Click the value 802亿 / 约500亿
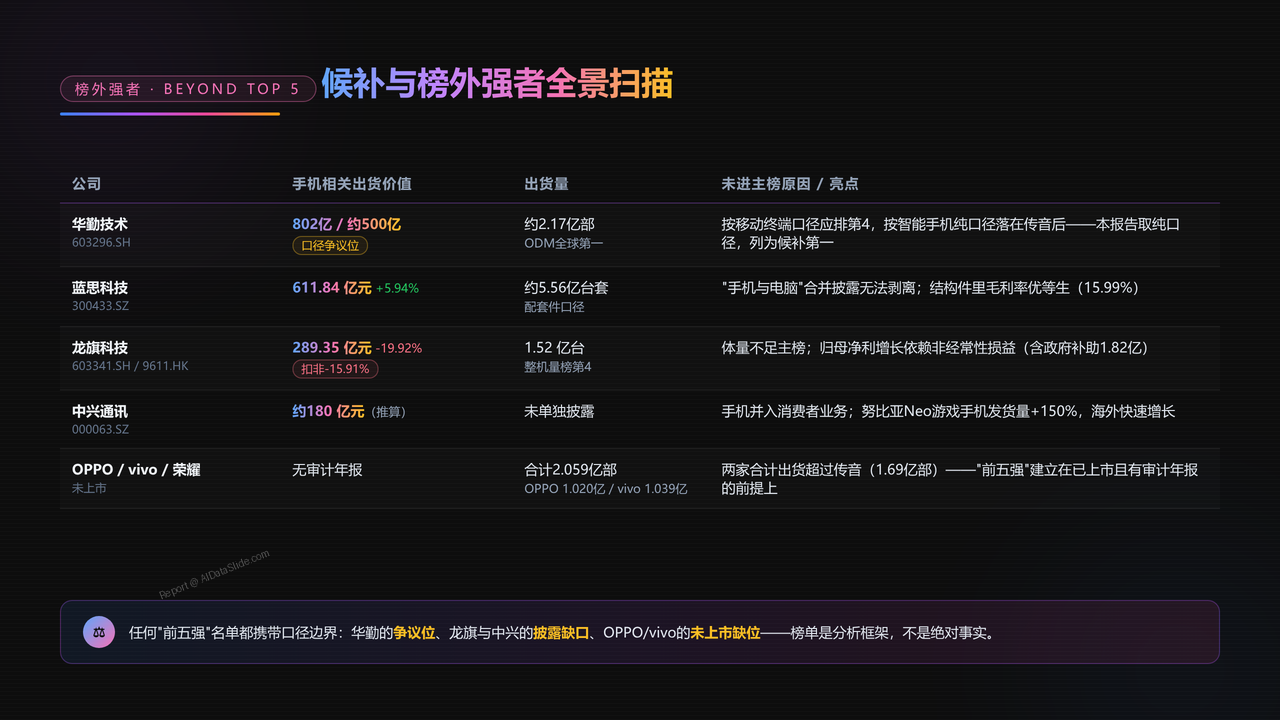The image size is (1280, 720). (346, 224)
